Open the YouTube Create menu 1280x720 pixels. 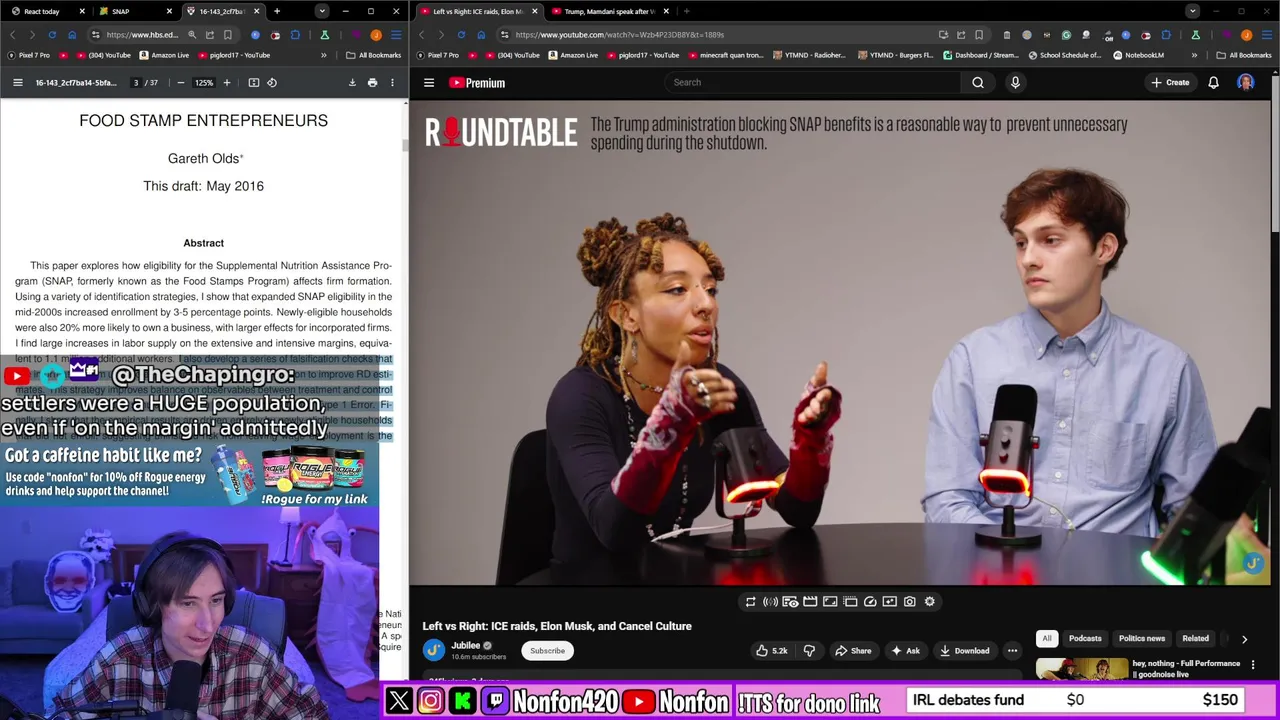[1170, 82]
